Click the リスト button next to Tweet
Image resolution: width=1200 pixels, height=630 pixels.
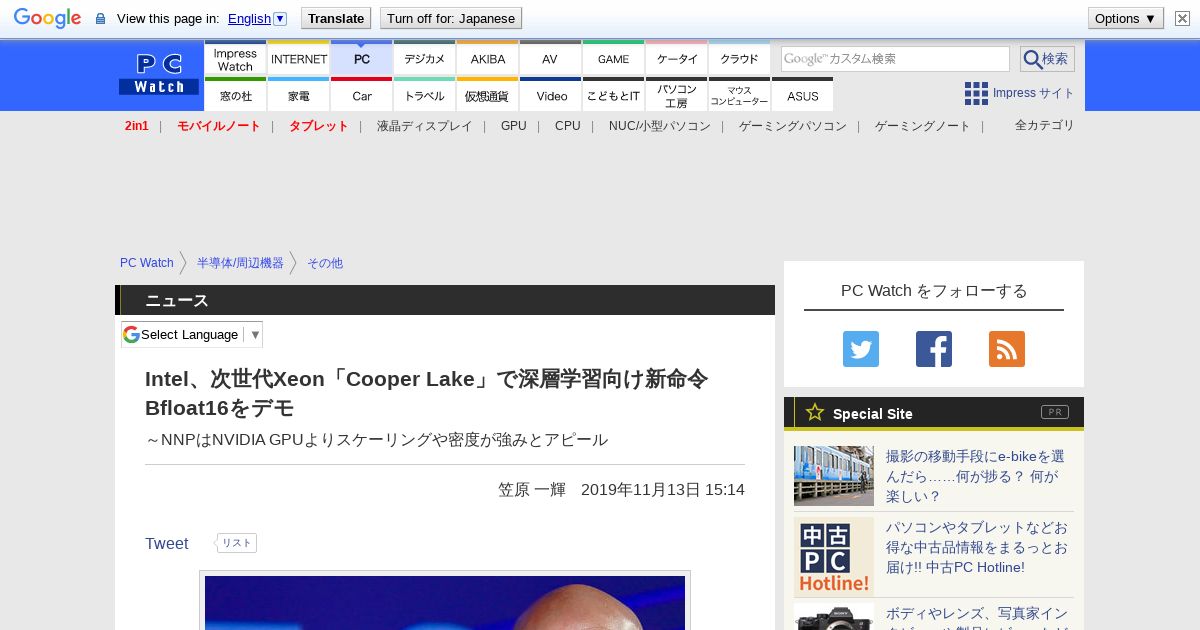(237, 543)
